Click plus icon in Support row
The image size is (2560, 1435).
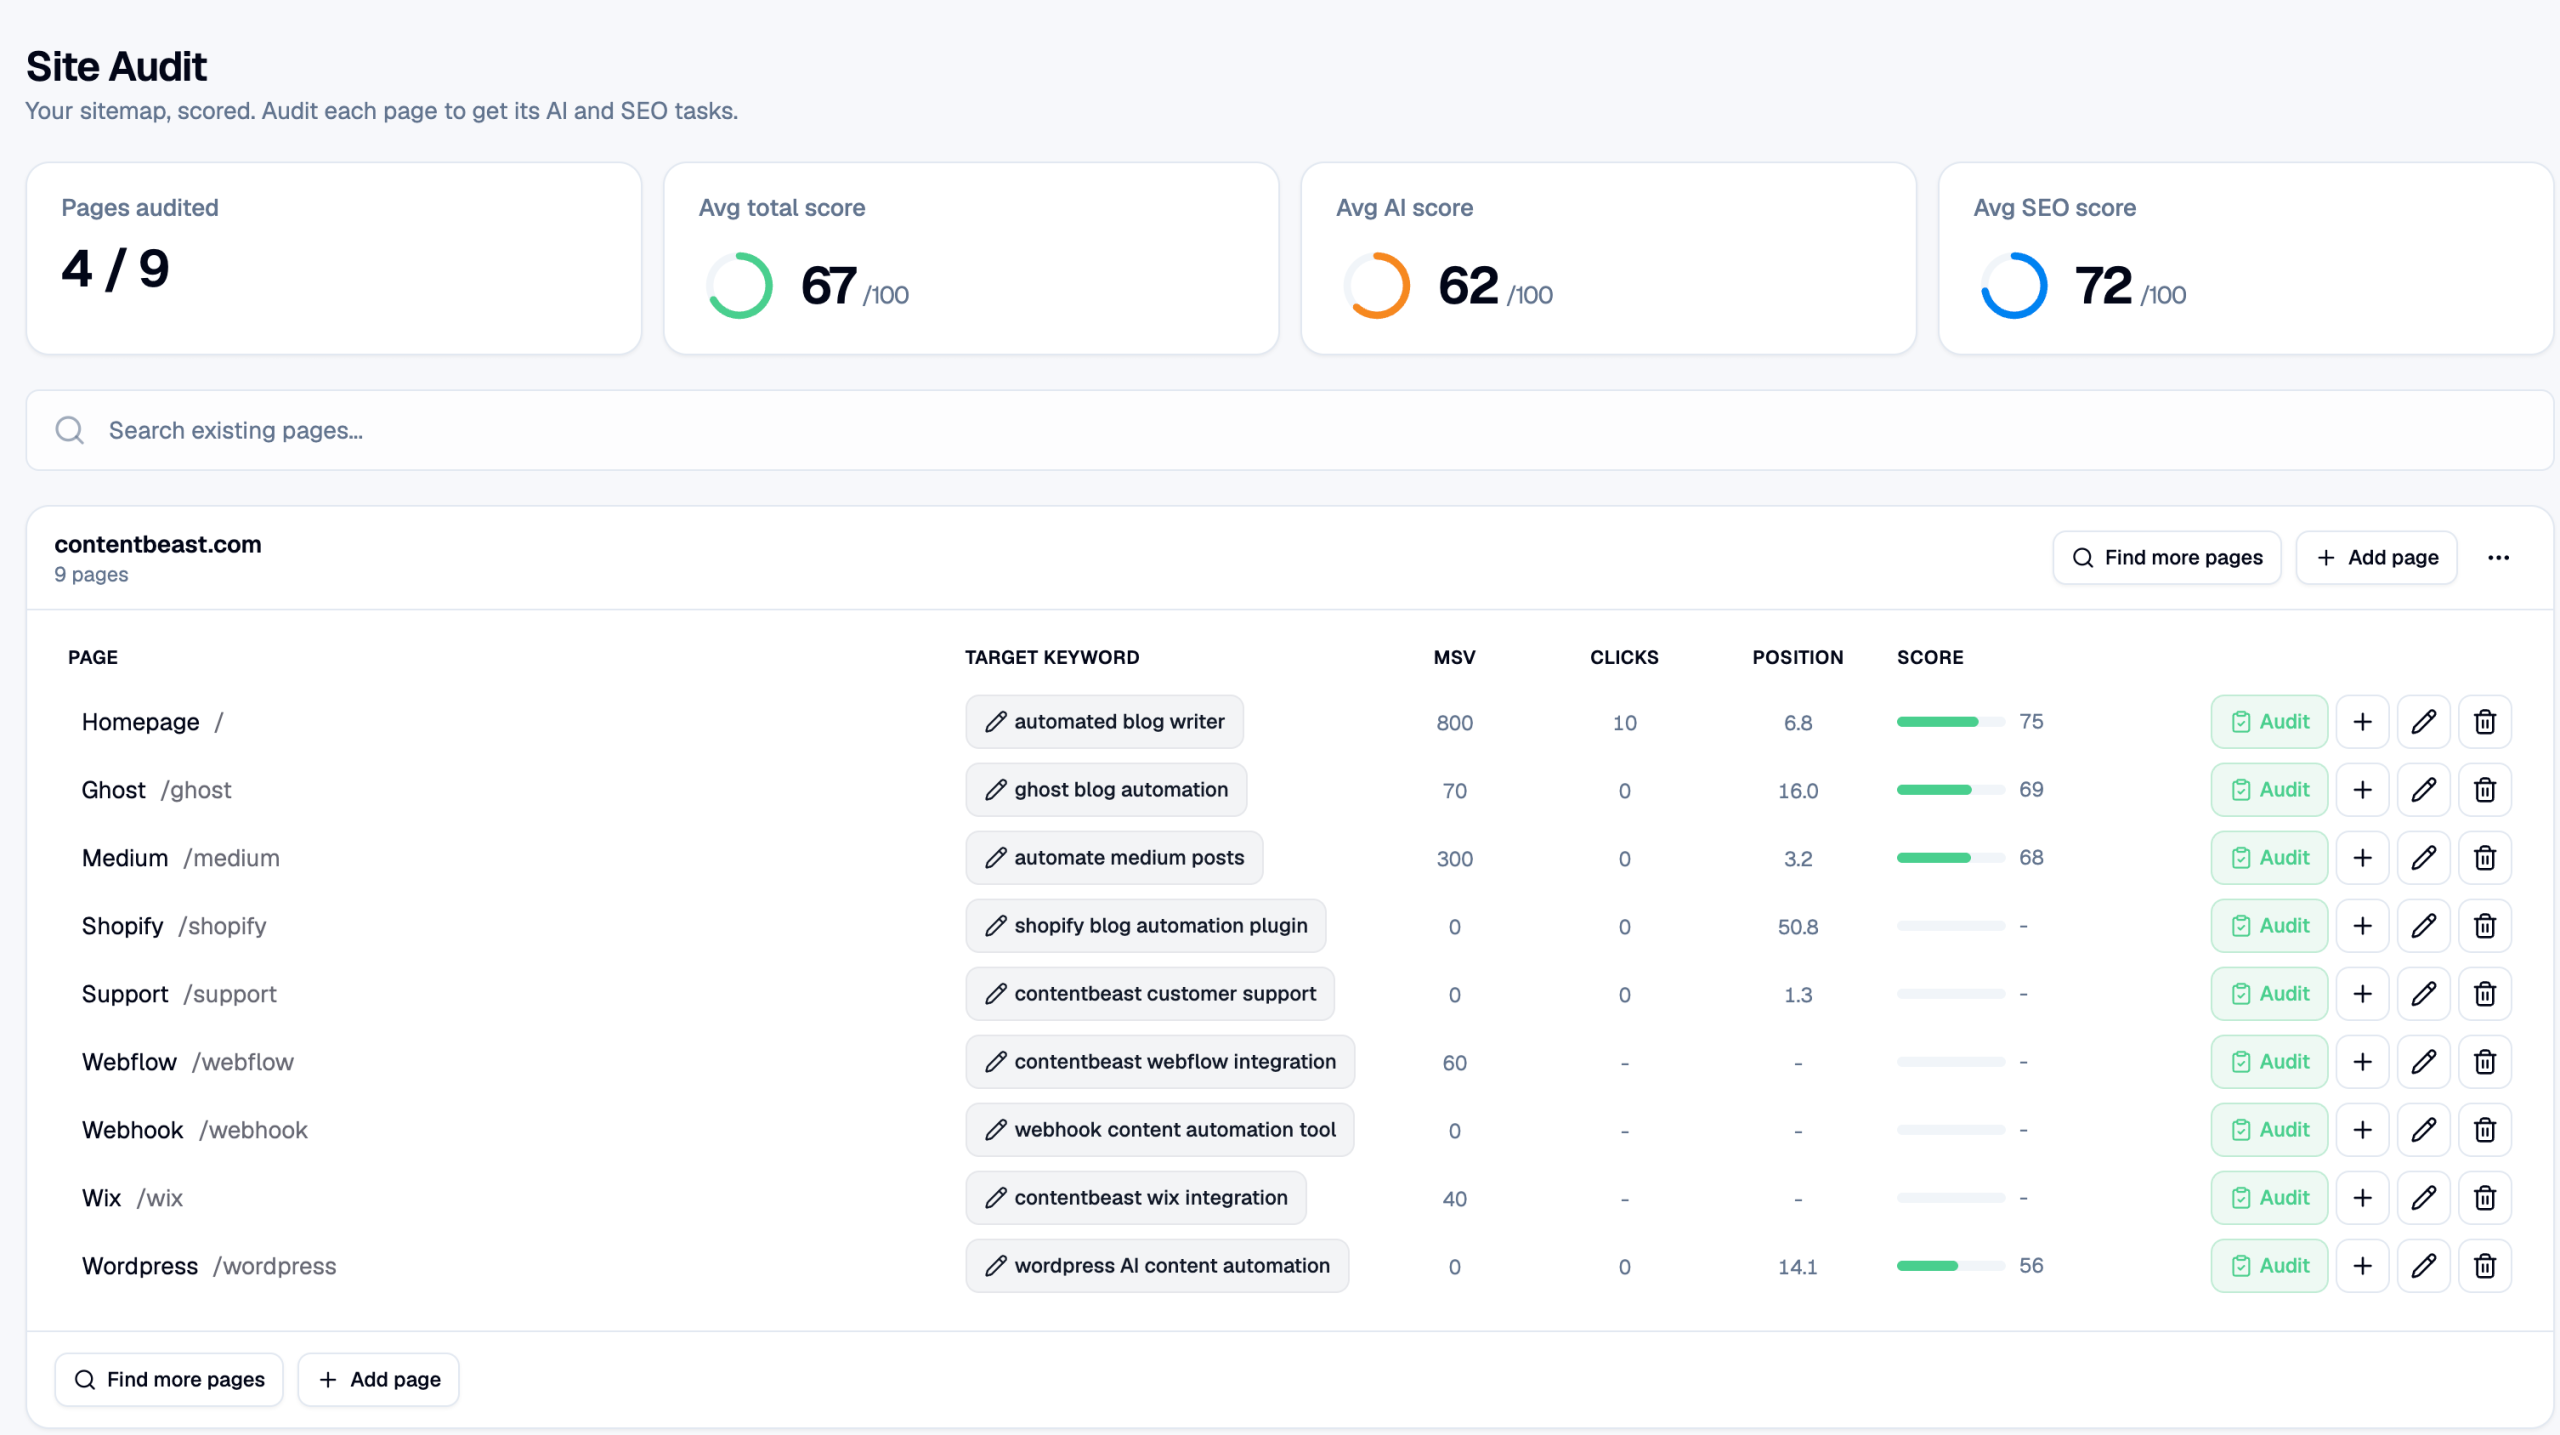click(2362, 994)
